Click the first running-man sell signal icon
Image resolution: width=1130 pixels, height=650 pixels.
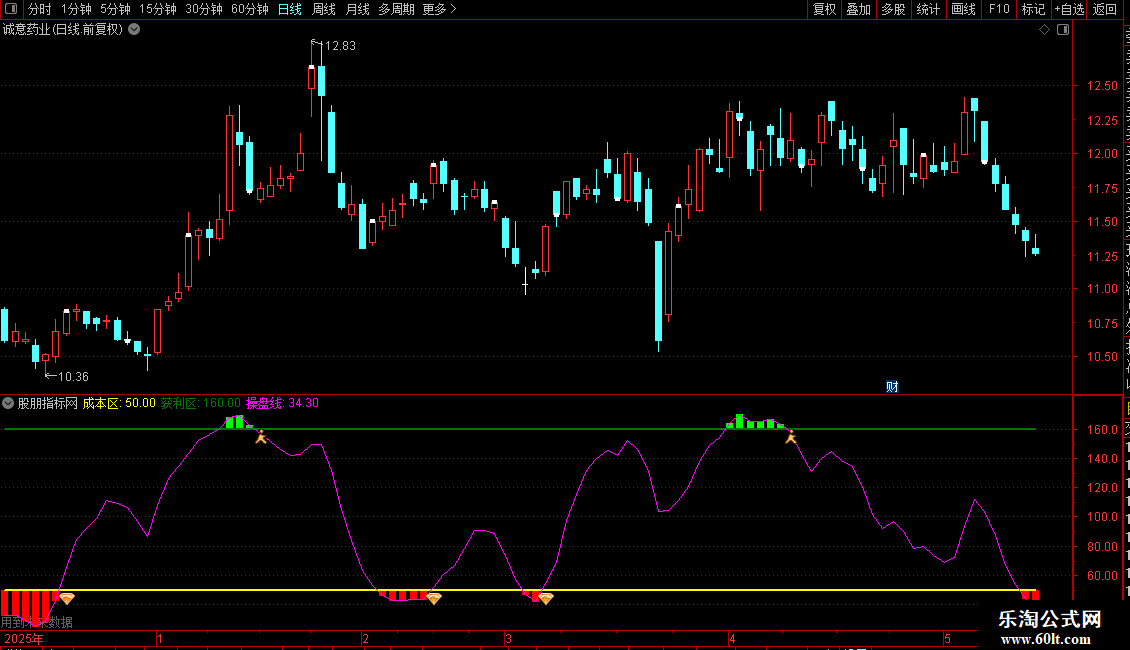coord(261,437)
